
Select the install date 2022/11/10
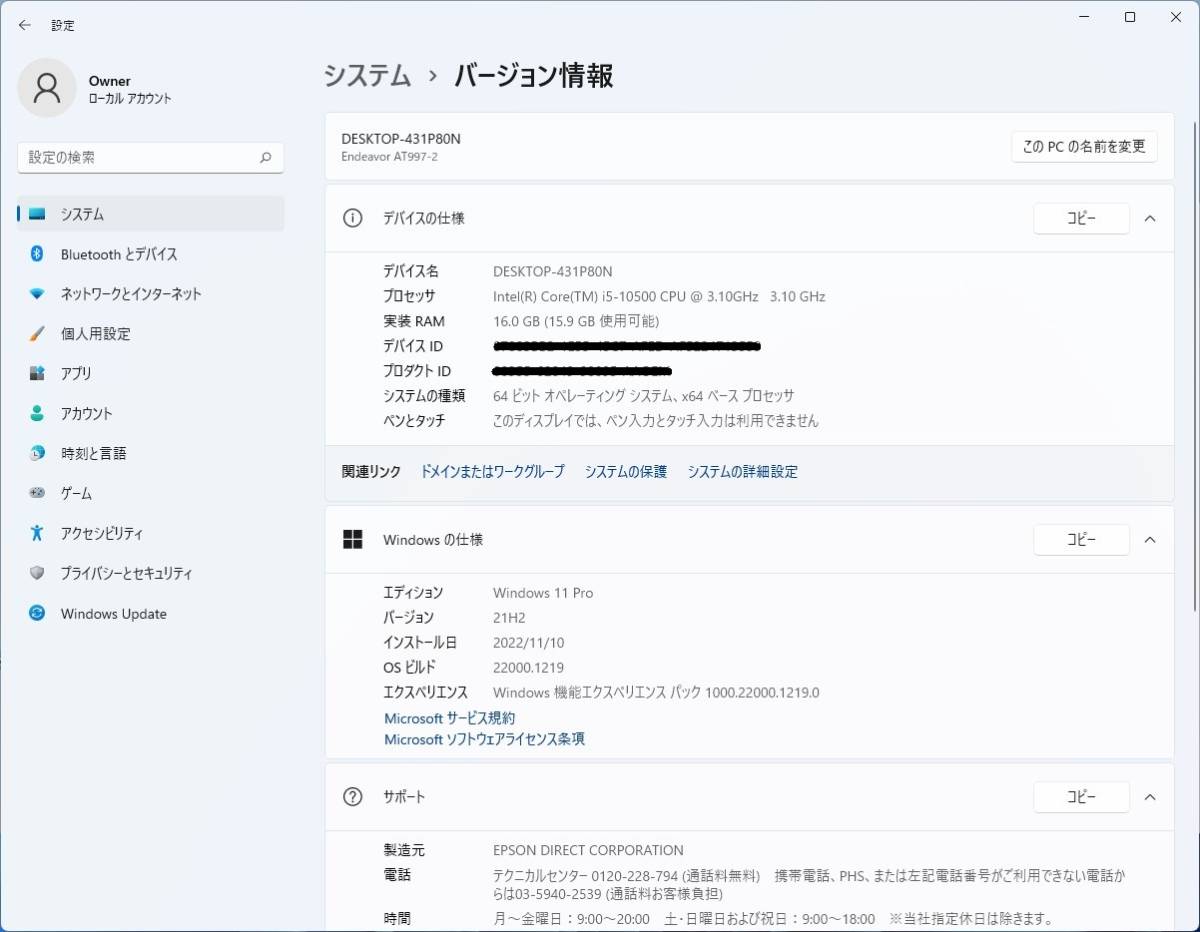[529, 643]
